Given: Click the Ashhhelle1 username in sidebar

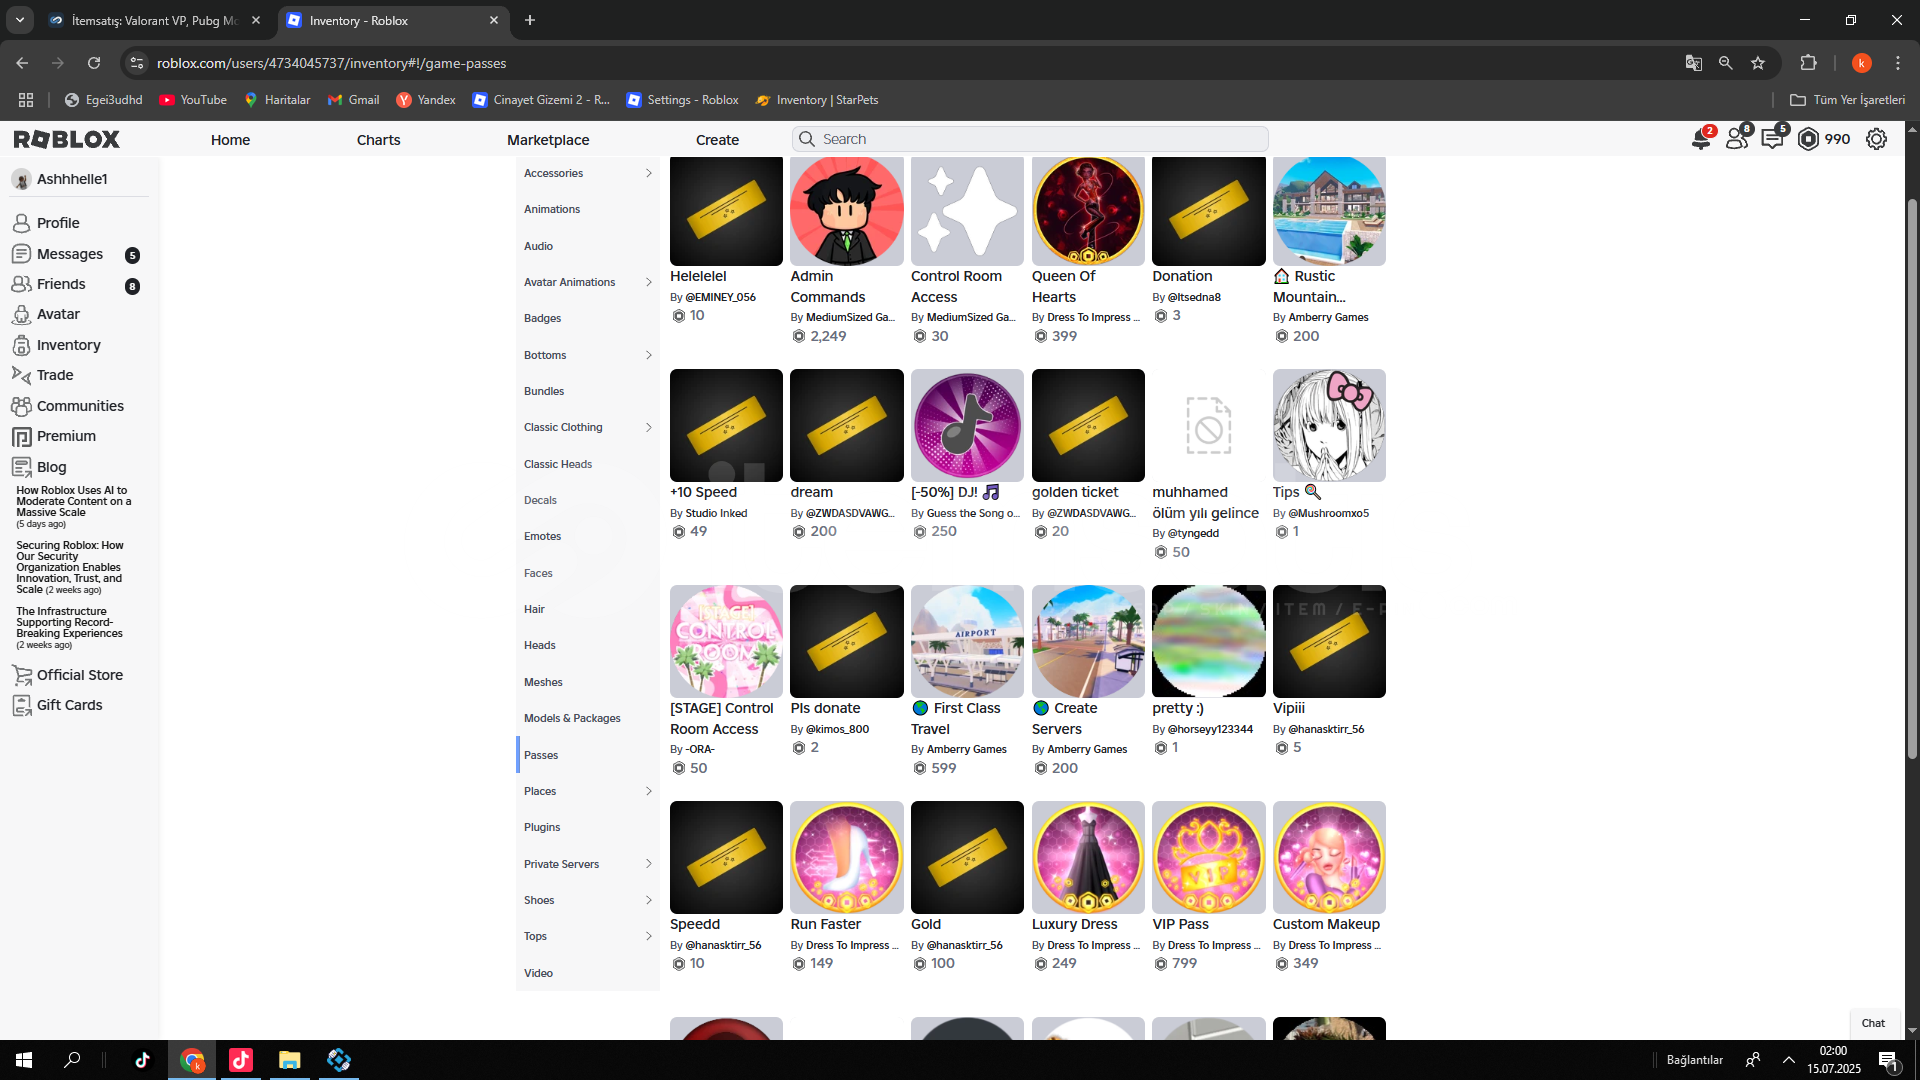Looking at the screenshot, I should [72, 179].
